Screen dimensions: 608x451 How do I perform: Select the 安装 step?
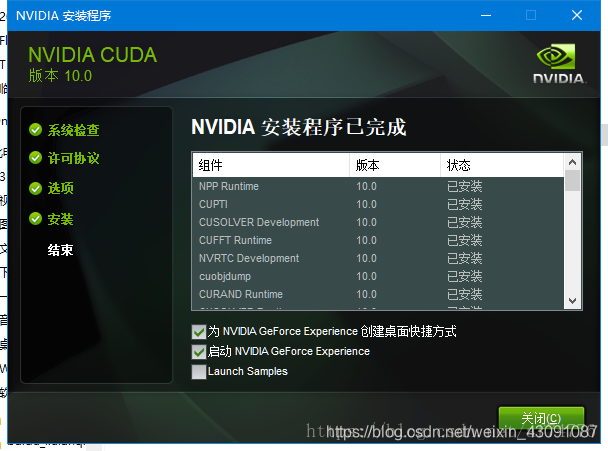coord(60,219)
